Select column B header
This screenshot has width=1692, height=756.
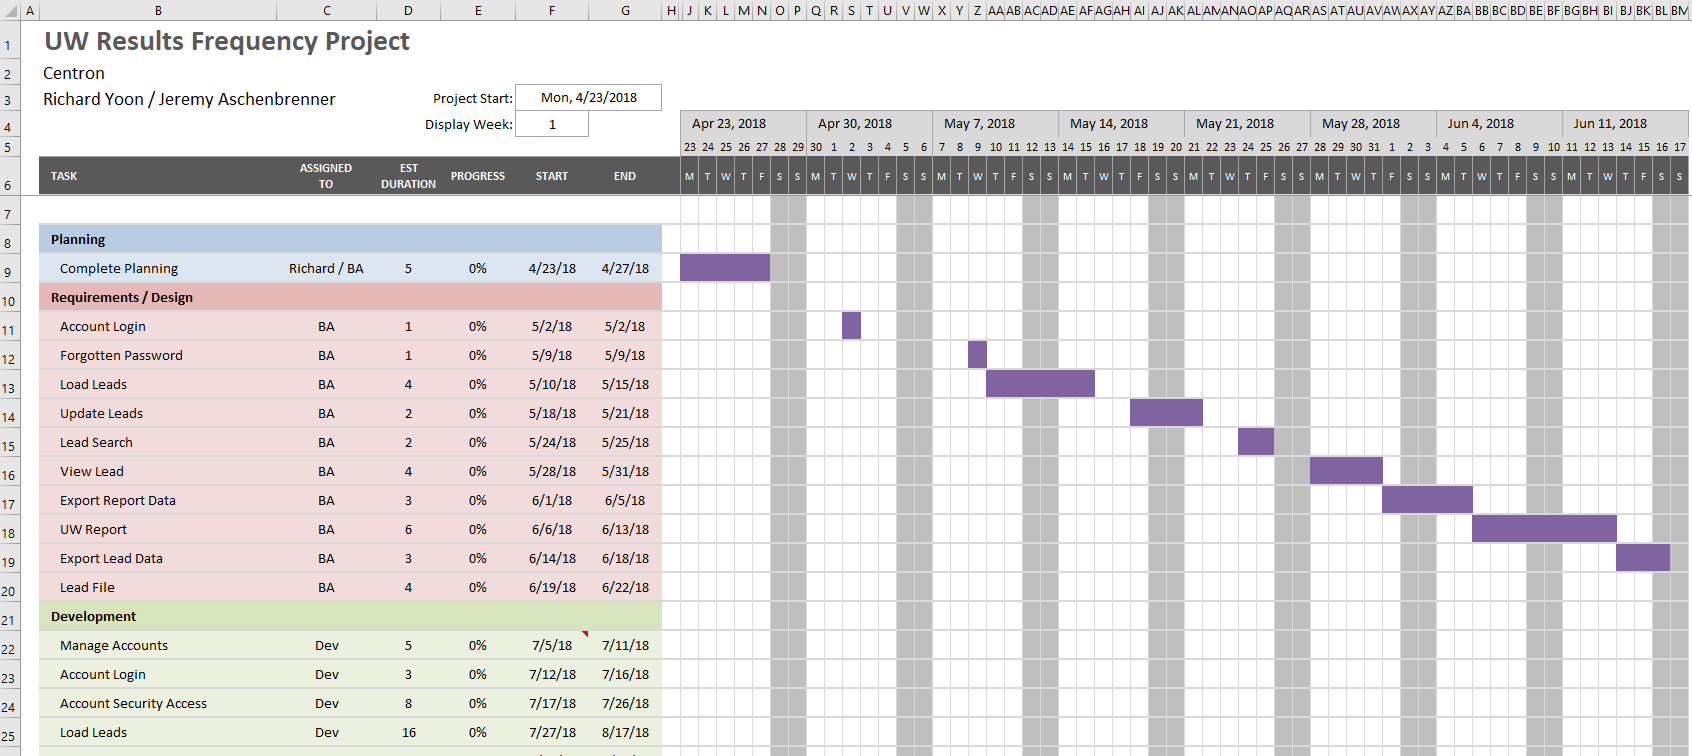click(x=158, y=10)
